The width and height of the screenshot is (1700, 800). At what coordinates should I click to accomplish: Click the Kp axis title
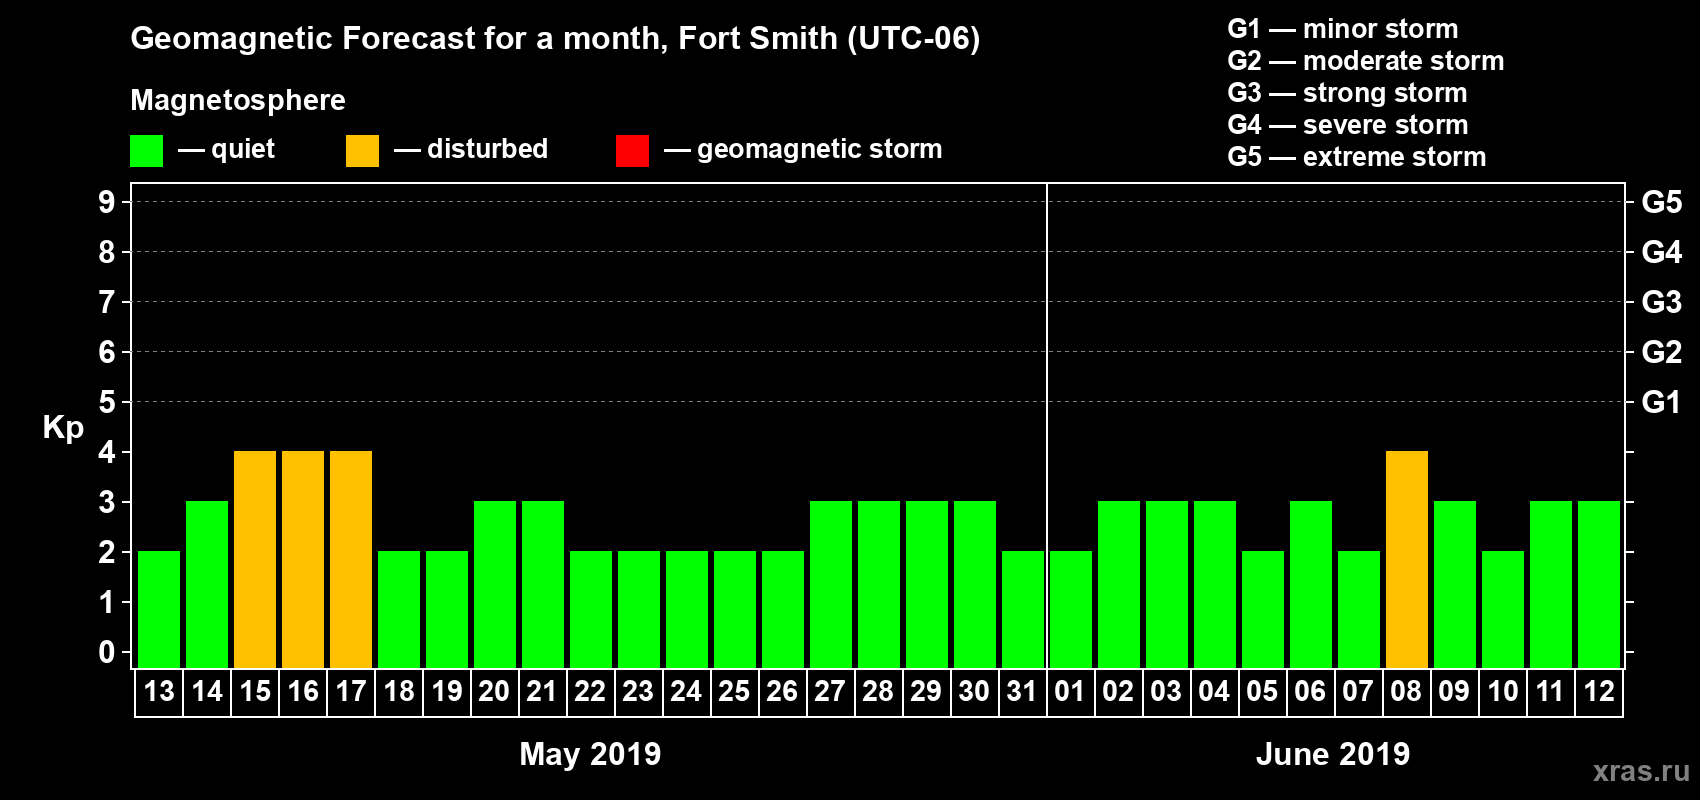click(x=63, y=428)
